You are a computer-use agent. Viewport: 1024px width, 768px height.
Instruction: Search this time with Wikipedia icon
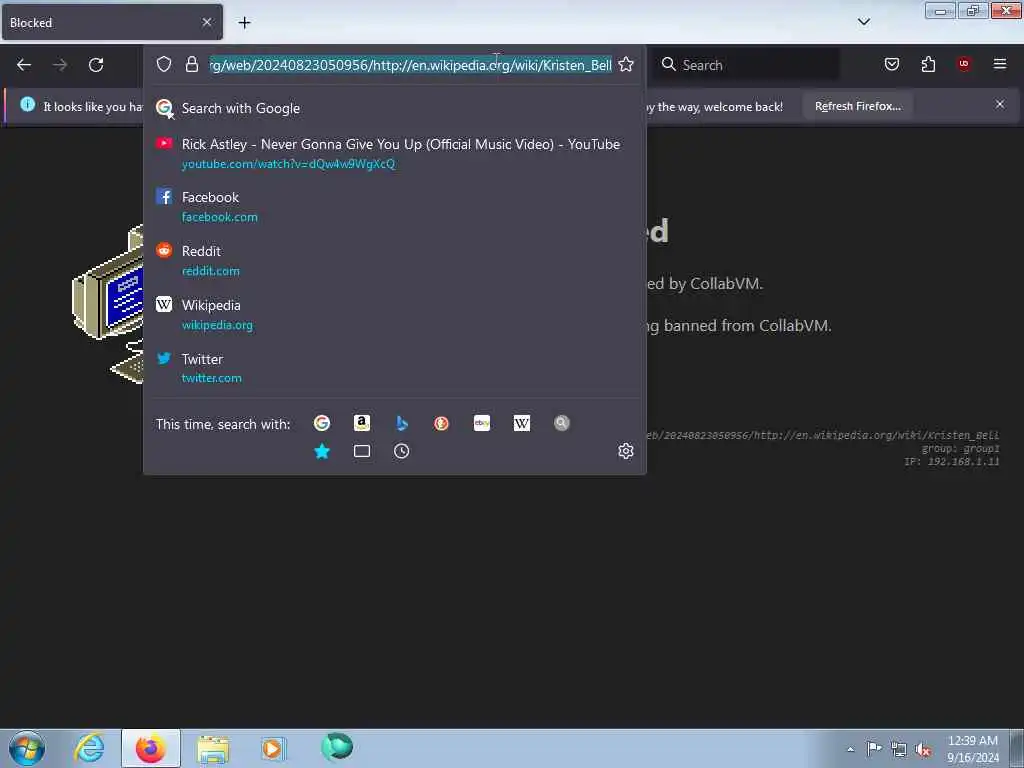coord(522,423)
